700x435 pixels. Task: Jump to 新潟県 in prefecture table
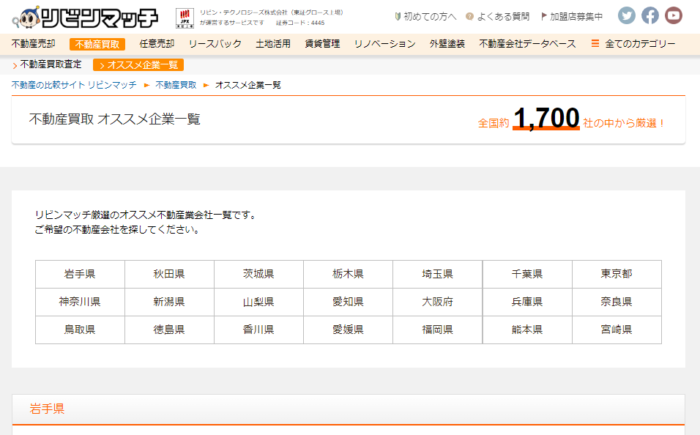pyautogui.click(x=169, y=302)
